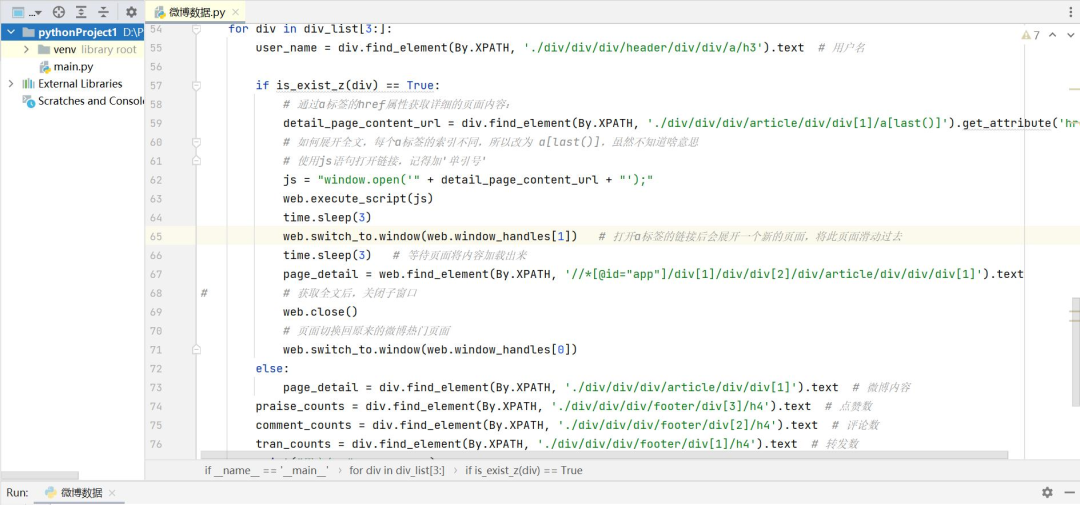Viewport: 1080px width, 505px height.
Task: Select the 微博数据 tab in Run panel
Action: (x=80, y=493)
